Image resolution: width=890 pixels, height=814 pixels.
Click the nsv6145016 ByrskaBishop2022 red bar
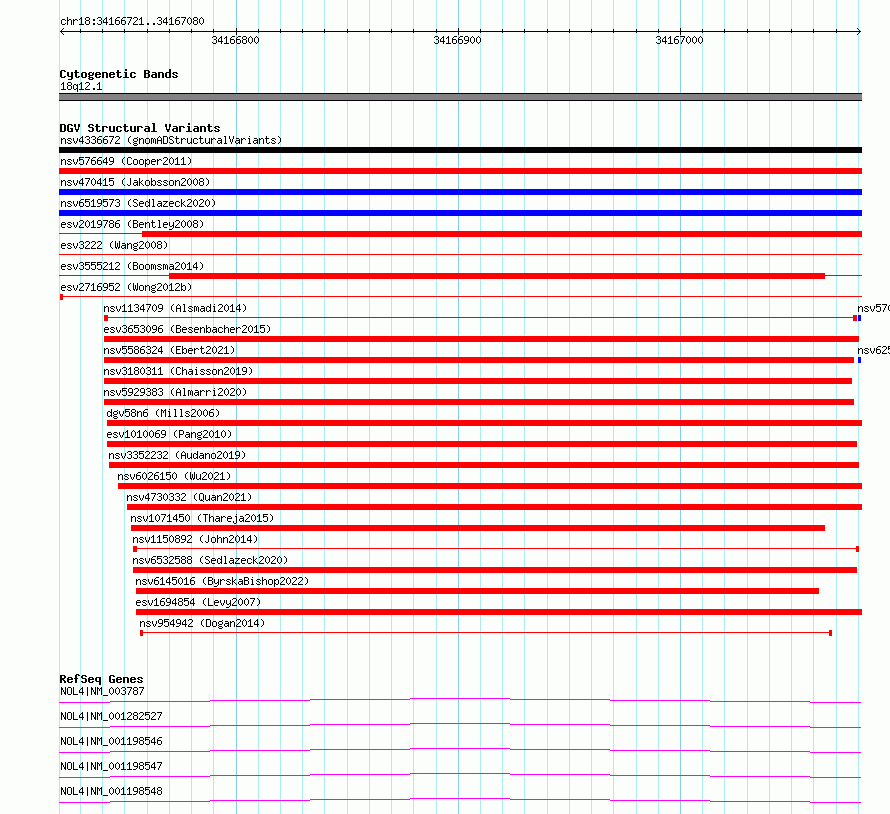(x=477, y=591)
